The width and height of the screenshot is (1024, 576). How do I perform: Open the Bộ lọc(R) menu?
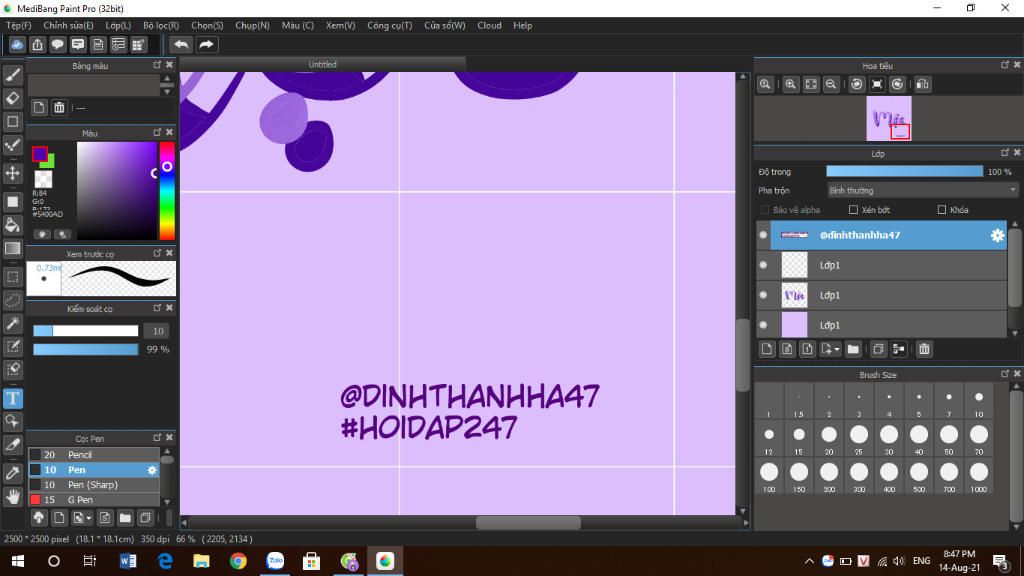[161, 25]
